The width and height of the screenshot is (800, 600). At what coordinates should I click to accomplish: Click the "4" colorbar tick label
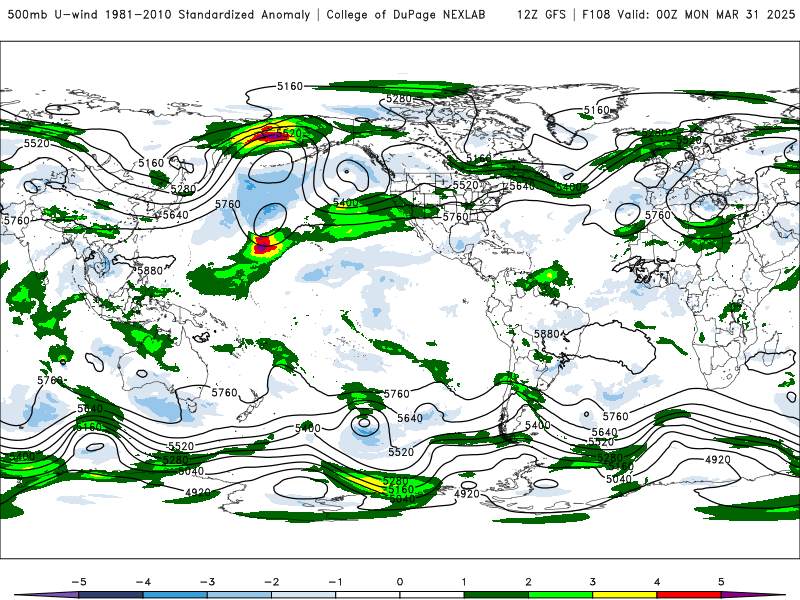tap(657, 582)
